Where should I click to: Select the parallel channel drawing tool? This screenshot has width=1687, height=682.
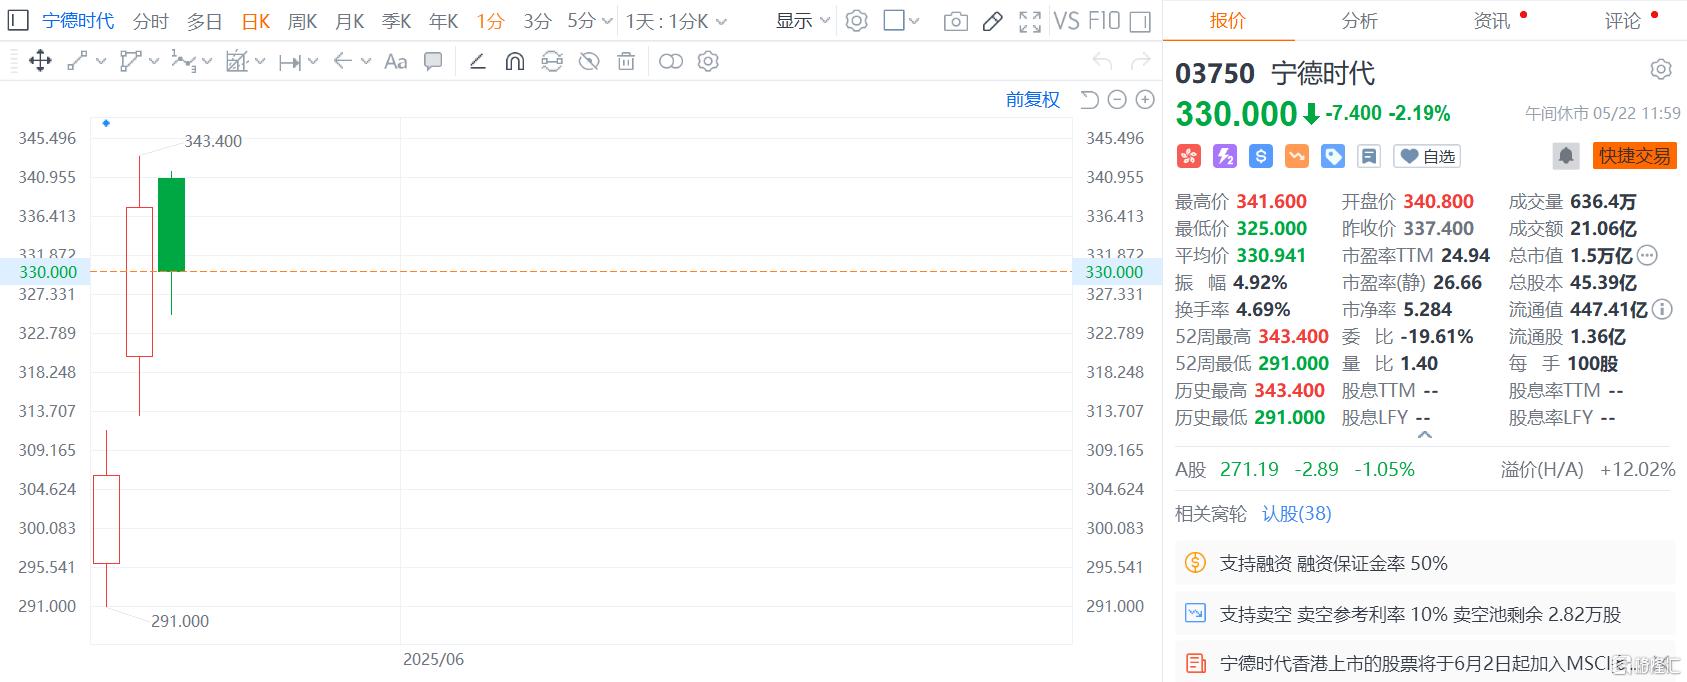tap(130, 61)
